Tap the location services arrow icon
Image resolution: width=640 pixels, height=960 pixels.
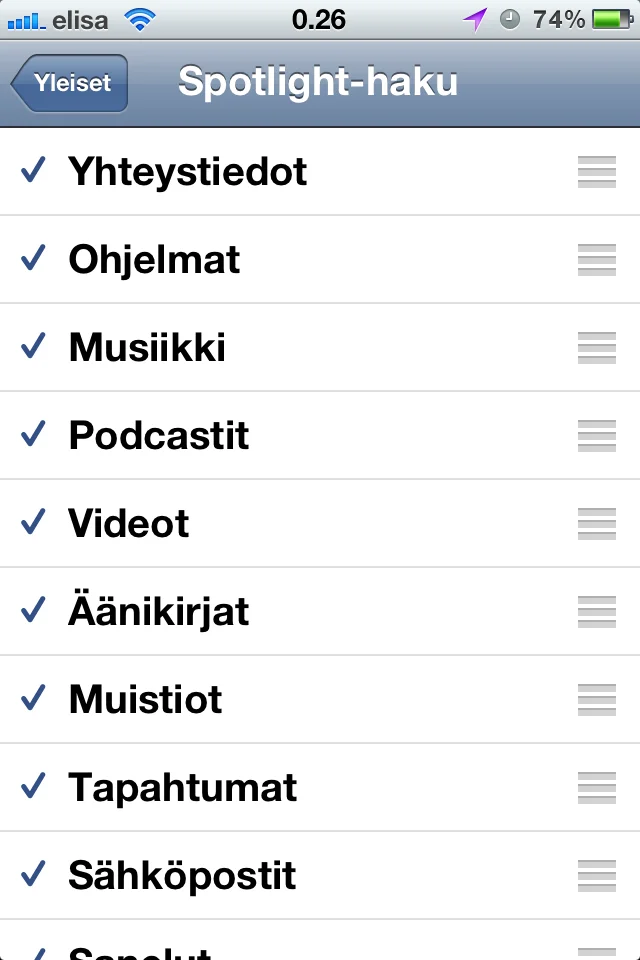click(475, 19)
